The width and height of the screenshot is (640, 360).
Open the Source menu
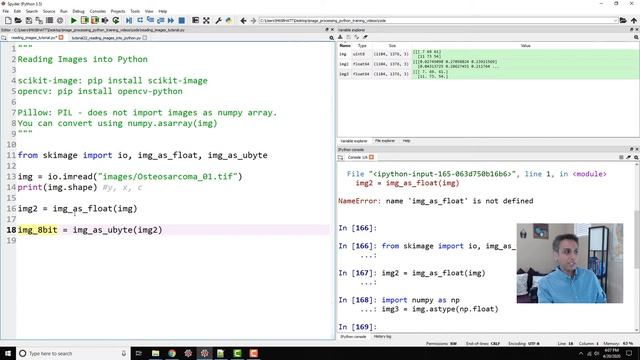49,11
